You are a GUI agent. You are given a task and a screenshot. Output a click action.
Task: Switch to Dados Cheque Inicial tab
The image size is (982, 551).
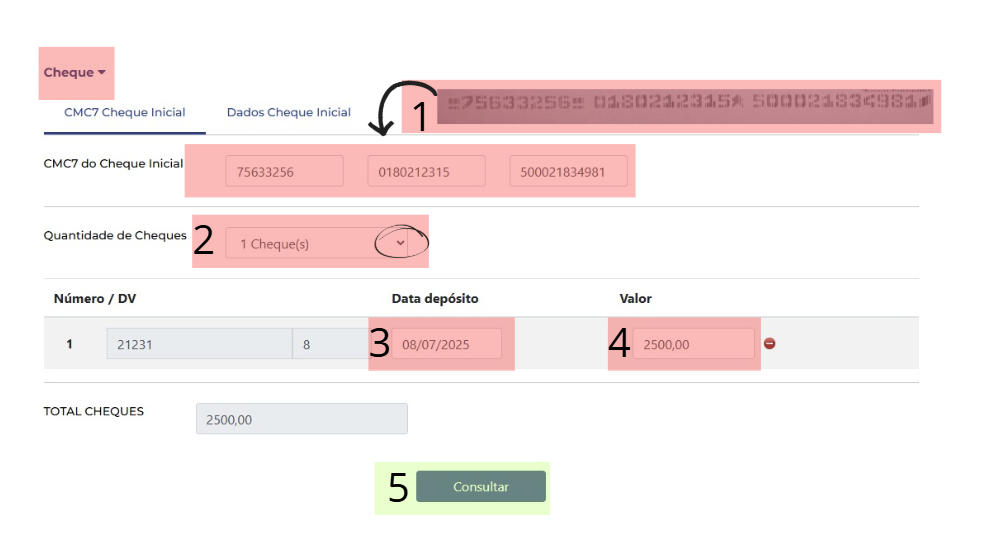click(289, 113)
